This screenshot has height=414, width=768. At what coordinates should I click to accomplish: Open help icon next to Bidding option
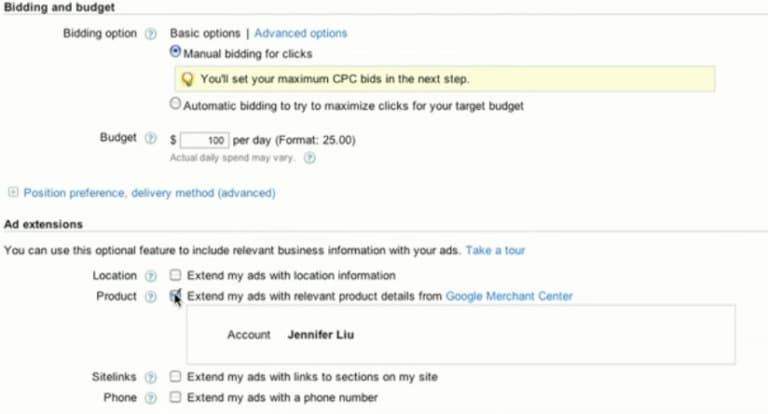coord(151,34)
